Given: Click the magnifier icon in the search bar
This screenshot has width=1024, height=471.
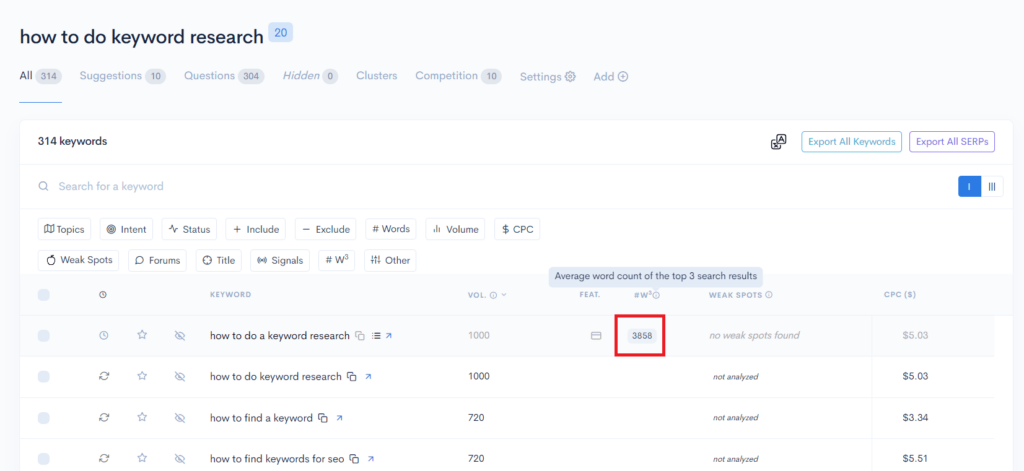Looking at the screenshot, I should (x=44, y=186).
